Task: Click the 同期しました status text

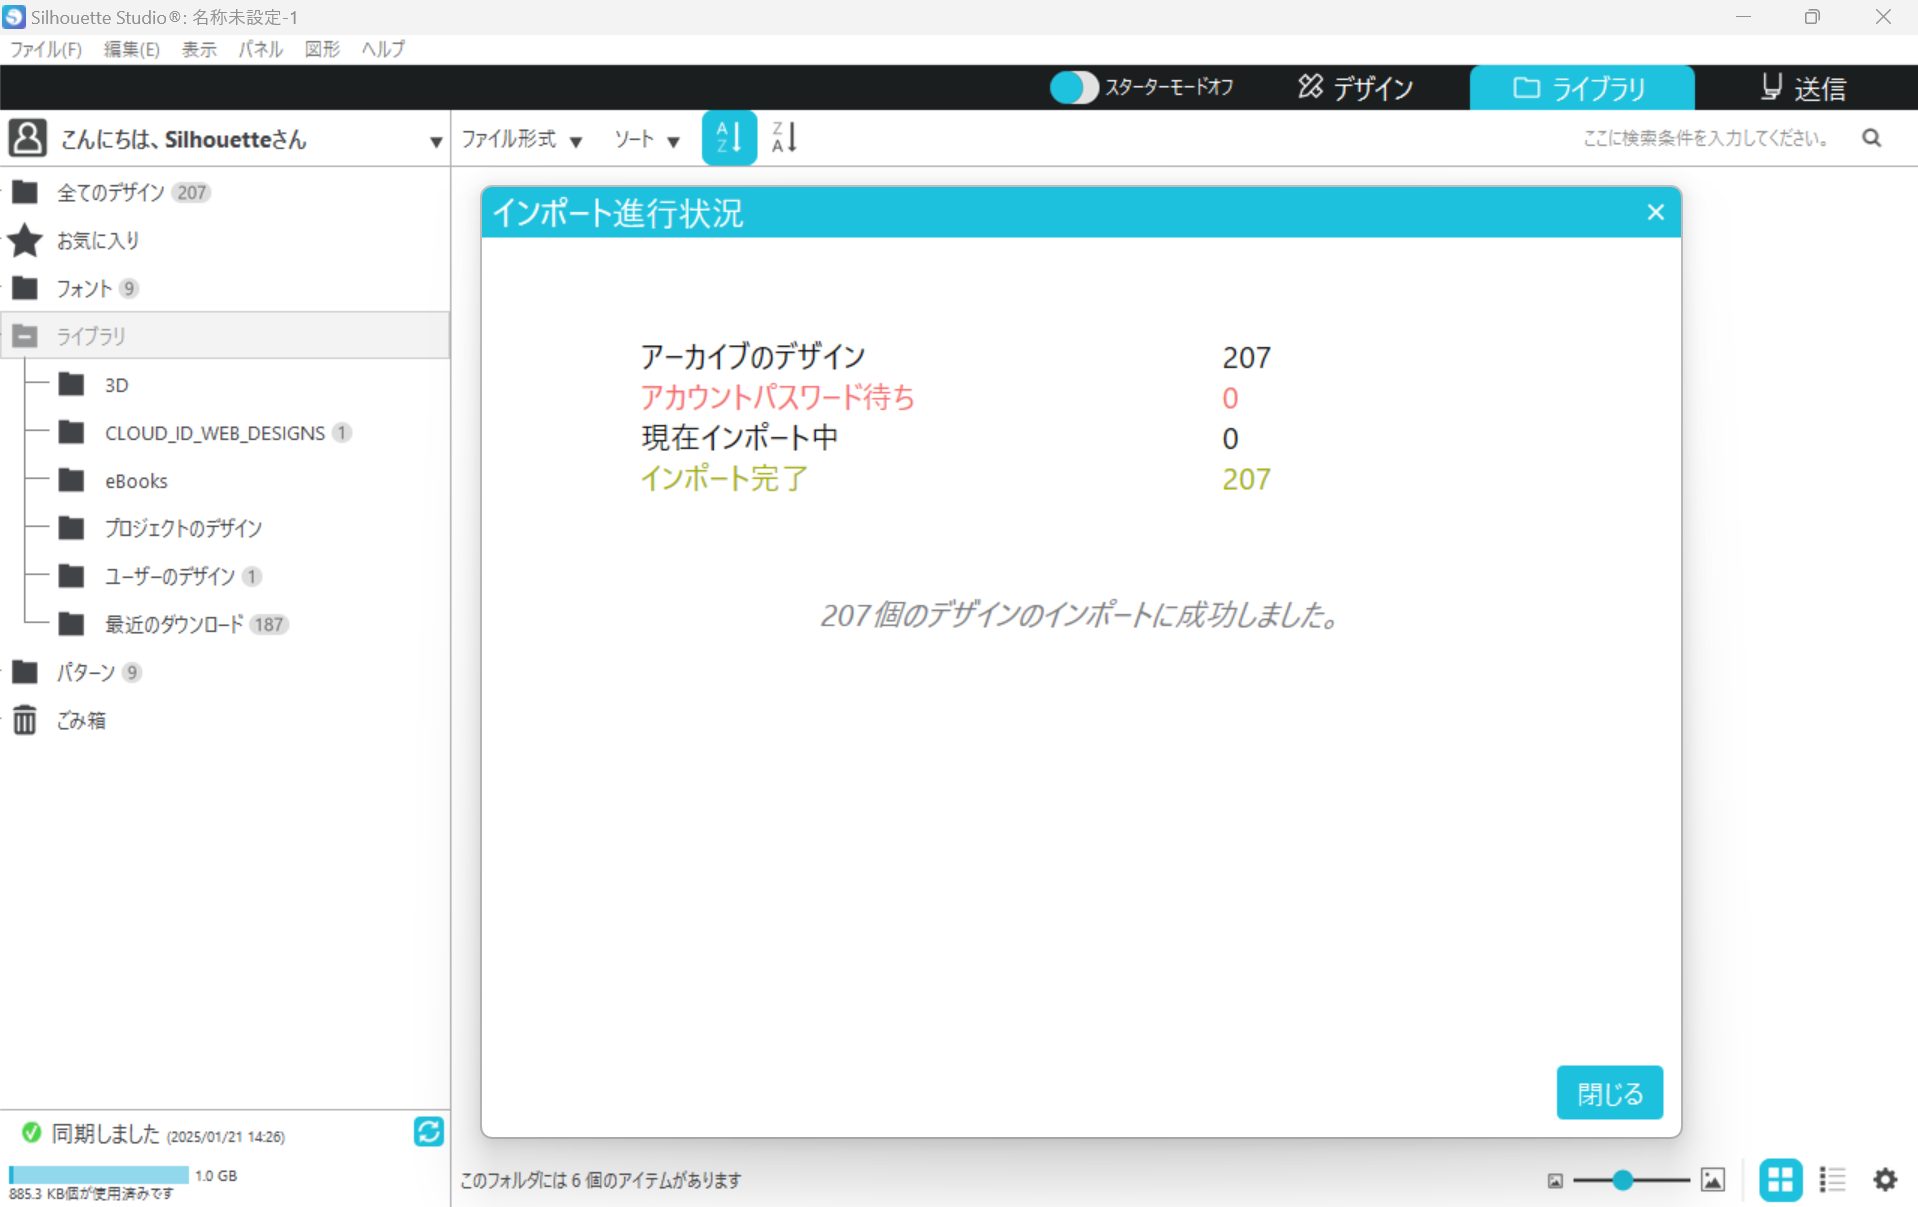Action: coord(105,1134)
